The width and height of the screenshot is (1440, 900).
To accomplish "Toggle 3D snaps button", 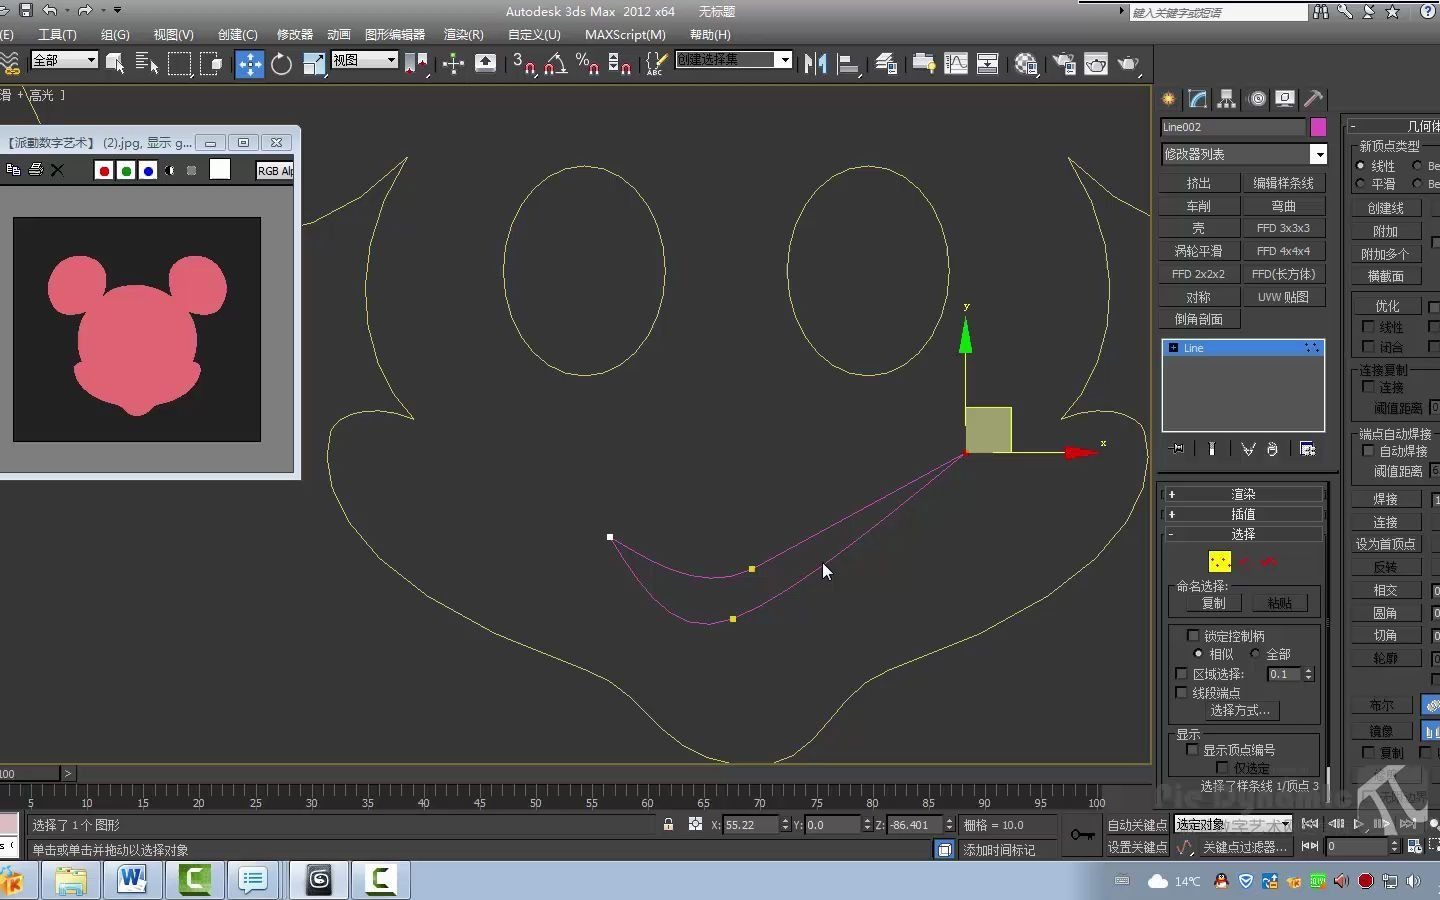I will pos(524,64).
